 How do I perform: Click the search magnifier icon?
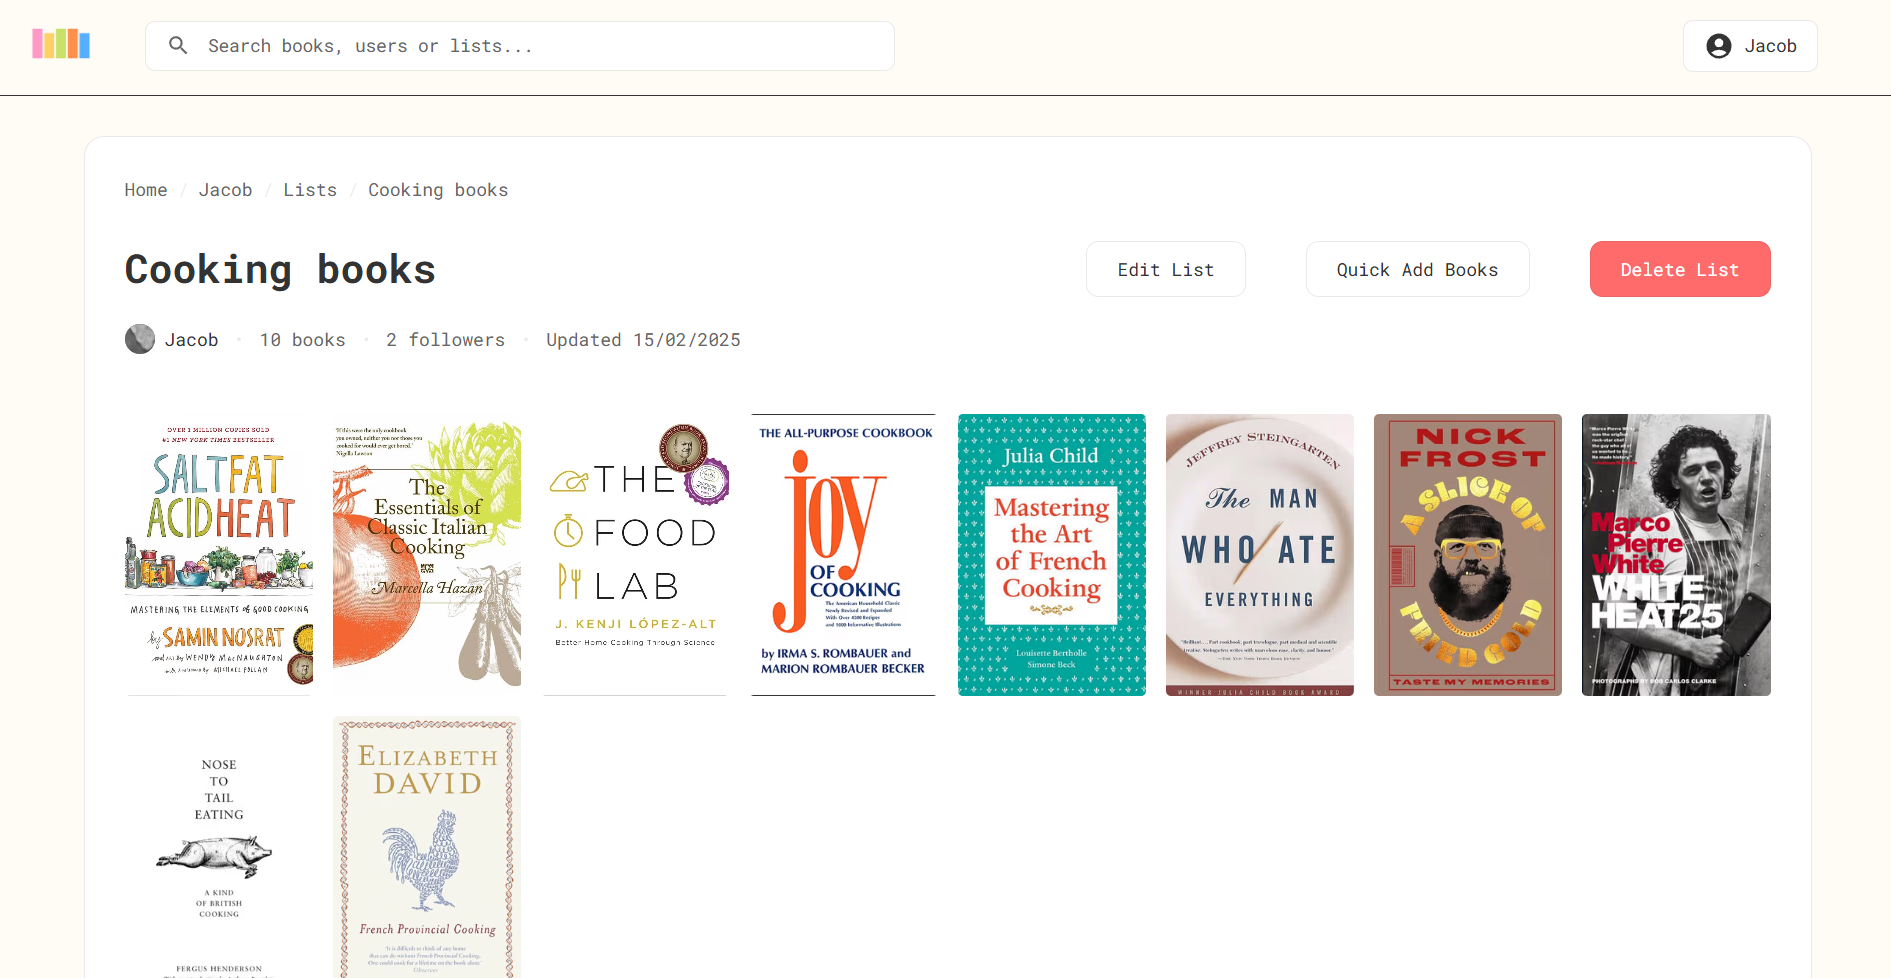(178, 46)
